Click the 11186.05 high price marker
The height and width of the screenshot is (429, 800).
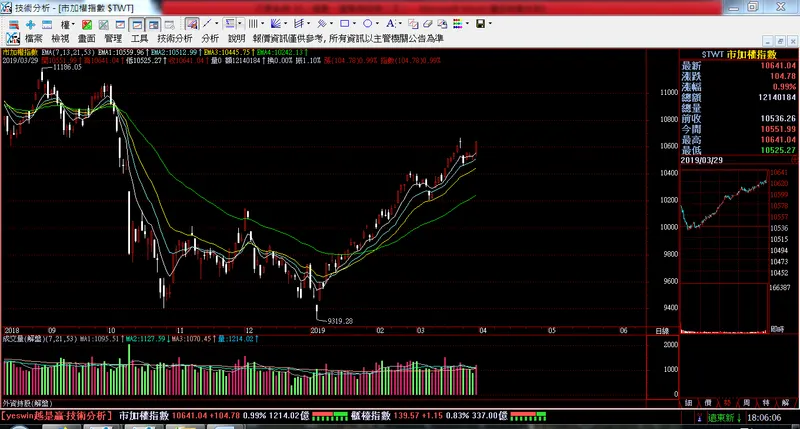67,67
